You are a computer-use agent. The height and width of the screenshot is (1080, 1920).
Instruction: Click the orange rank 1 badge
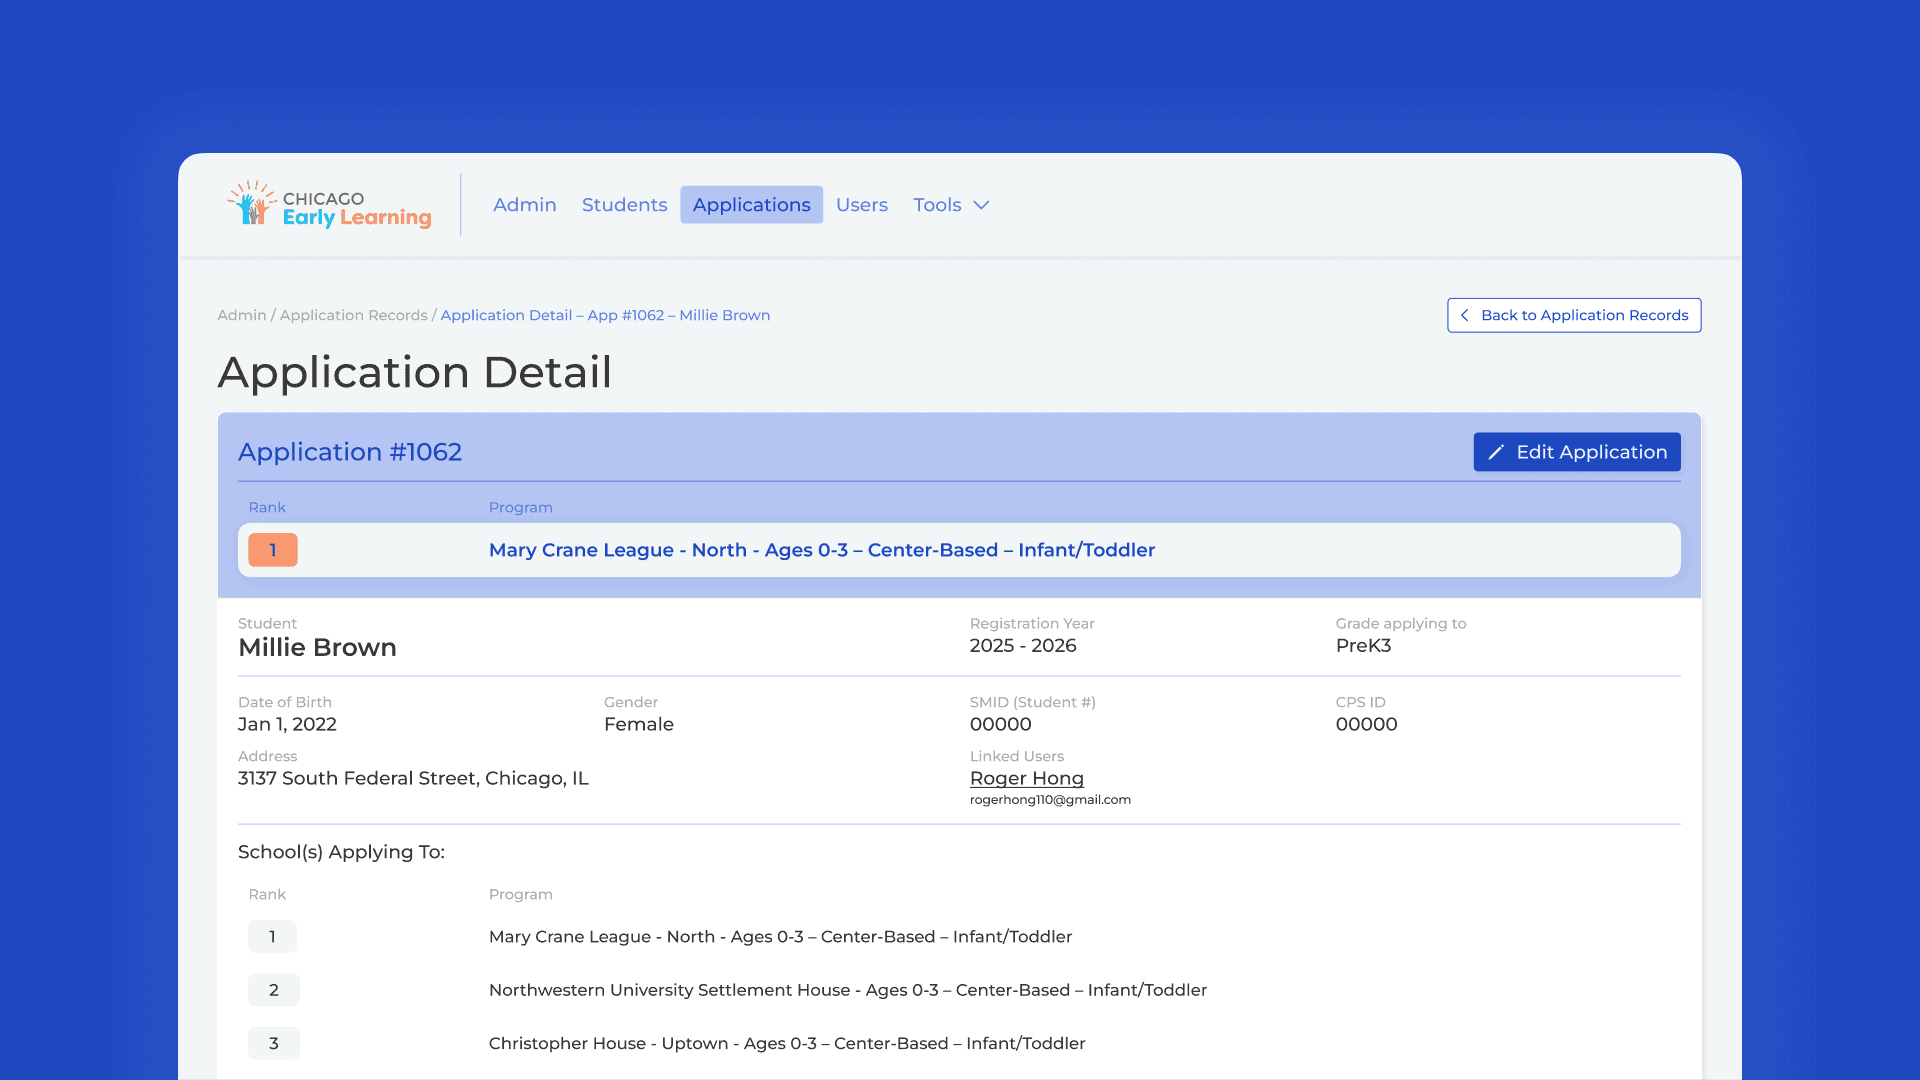[272, 550]
